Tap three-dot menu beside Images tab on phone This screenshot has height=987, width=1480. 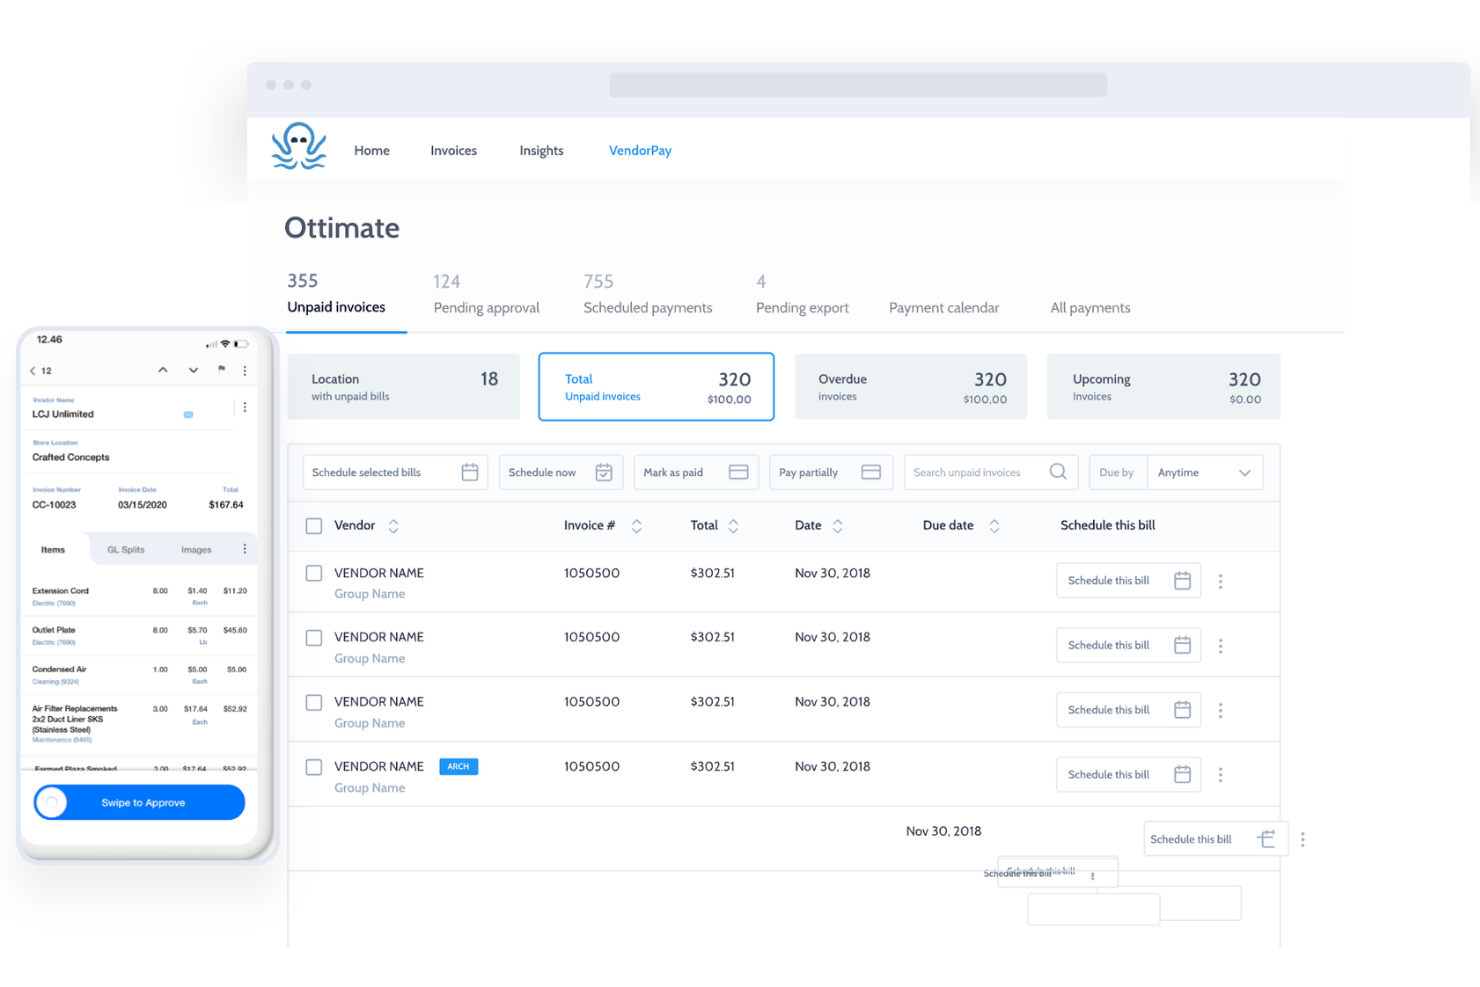(245, 549)
